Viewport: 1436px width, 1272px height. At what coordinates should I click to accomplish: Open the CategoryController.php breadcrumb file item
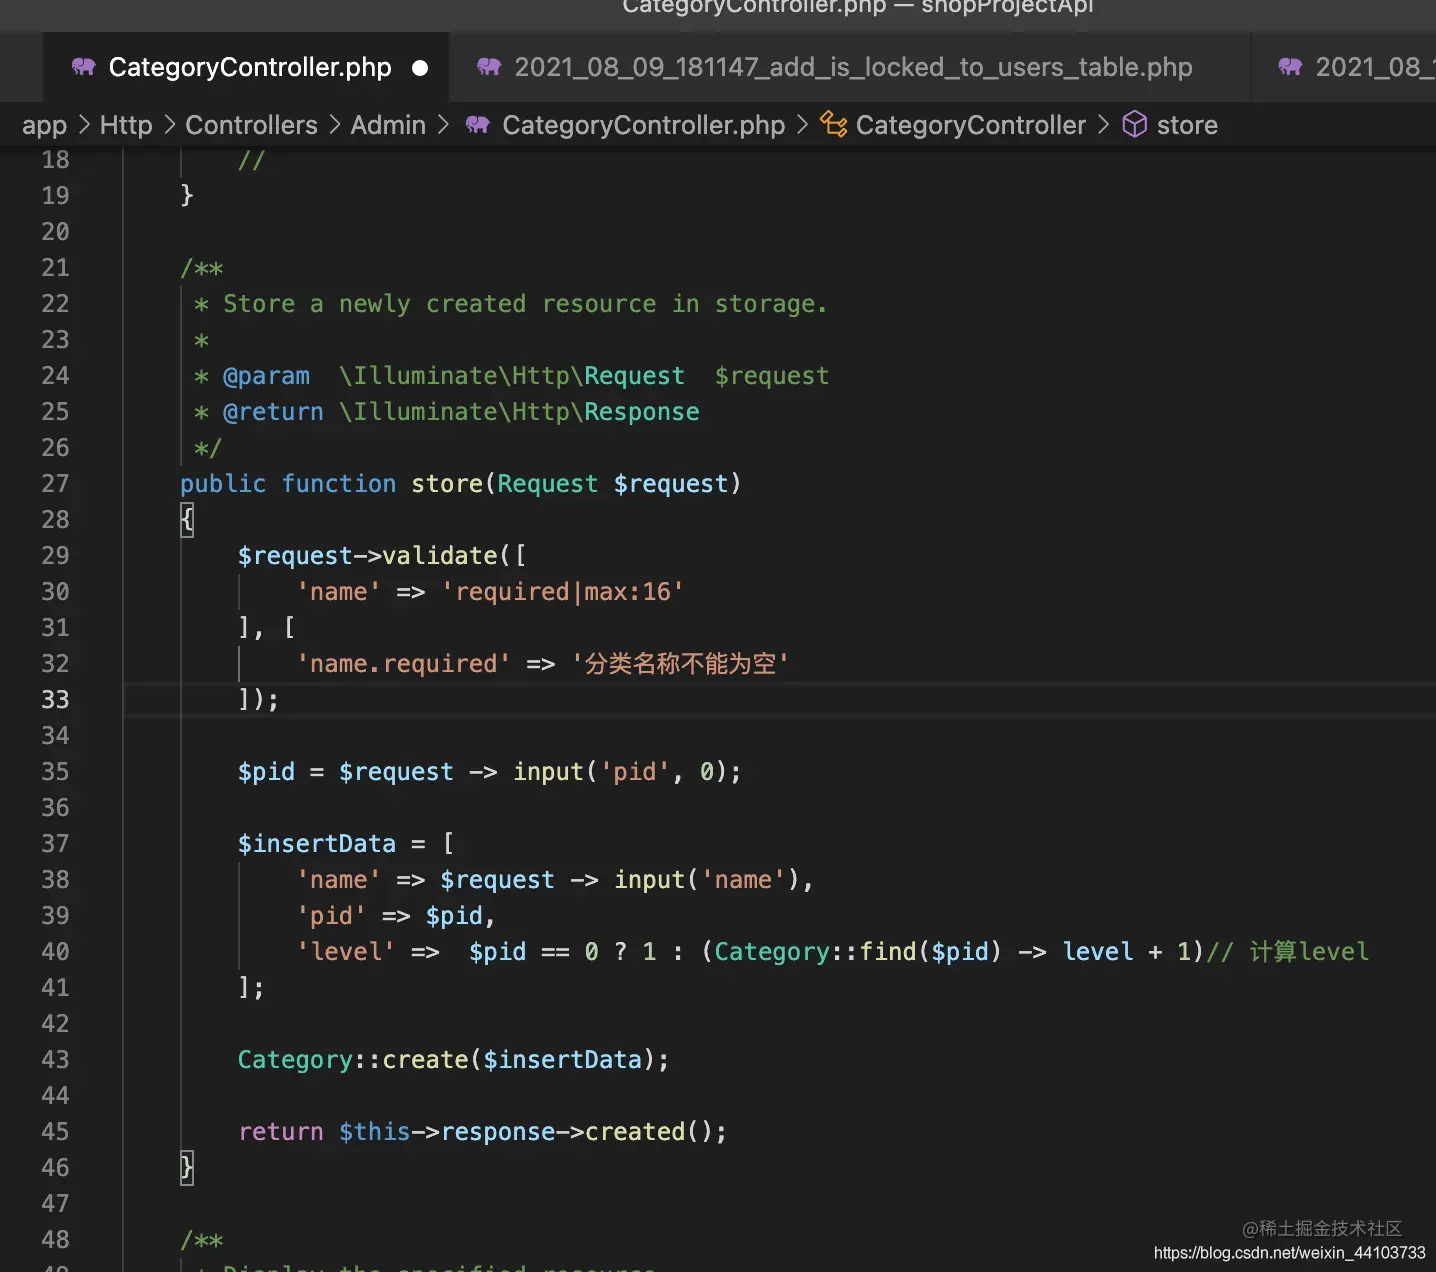point(643,125)
